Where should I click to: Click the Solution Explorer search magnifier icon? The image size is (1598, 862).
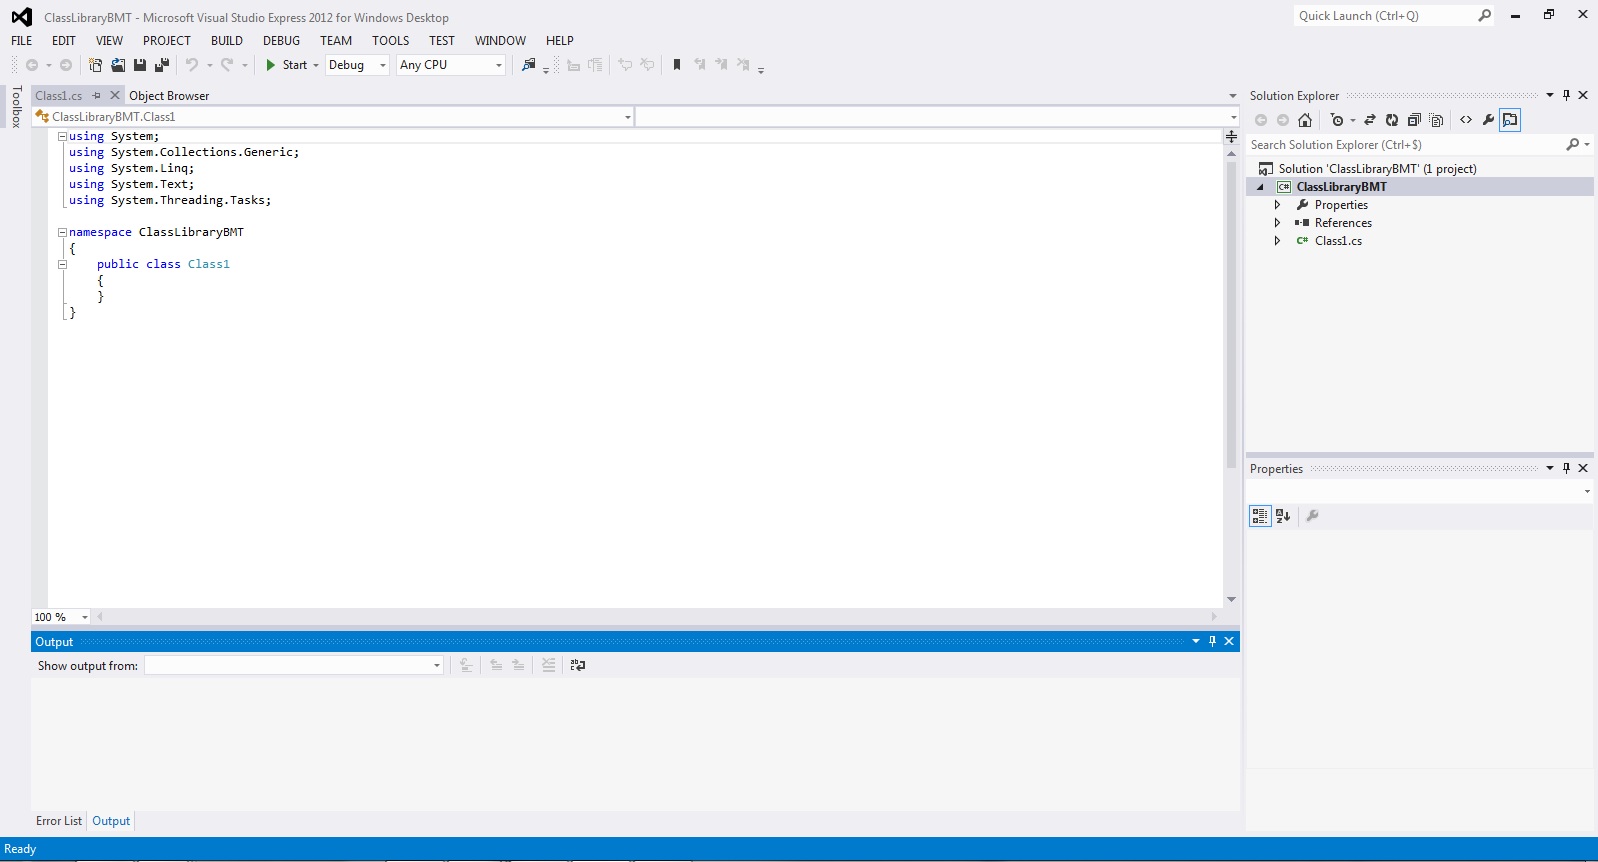1573,145
